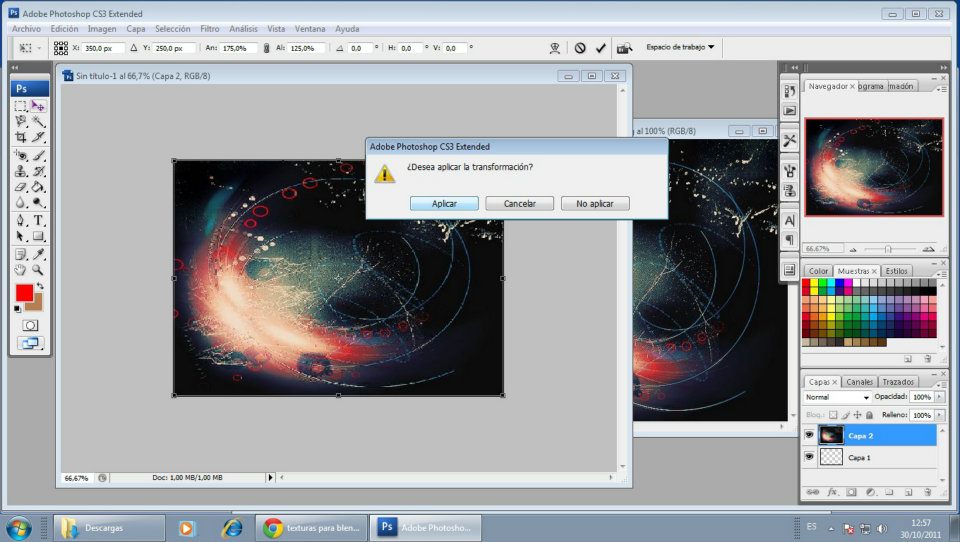Collapse right panel dock to icons
Screen dimensions: 960x542
point(943,67)
